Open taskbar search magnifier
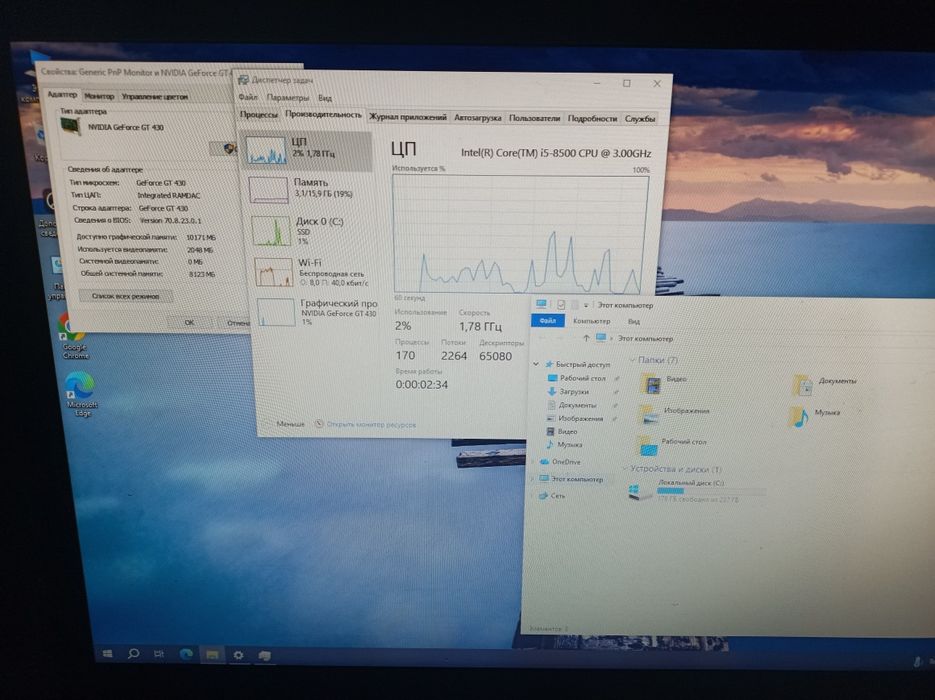 tap(134, 653)
